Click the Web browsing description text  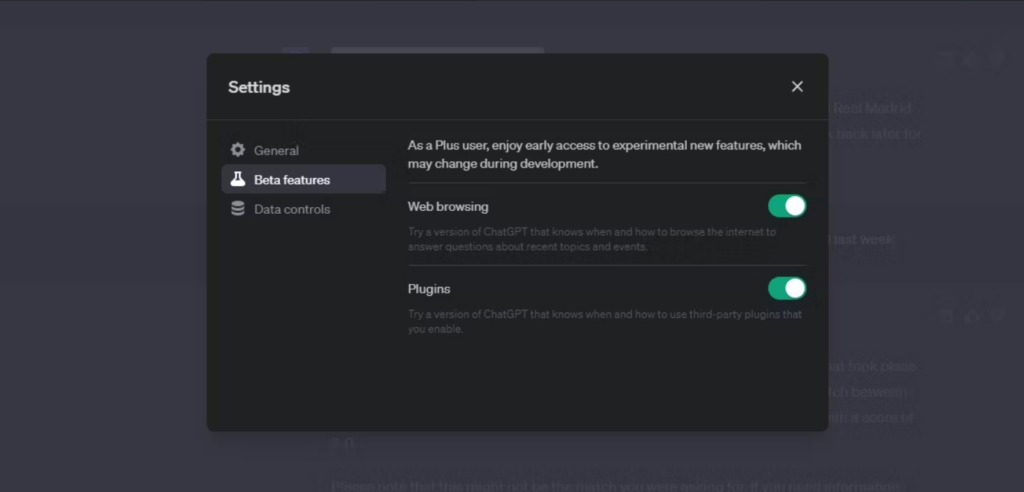[x=590, y=239]
